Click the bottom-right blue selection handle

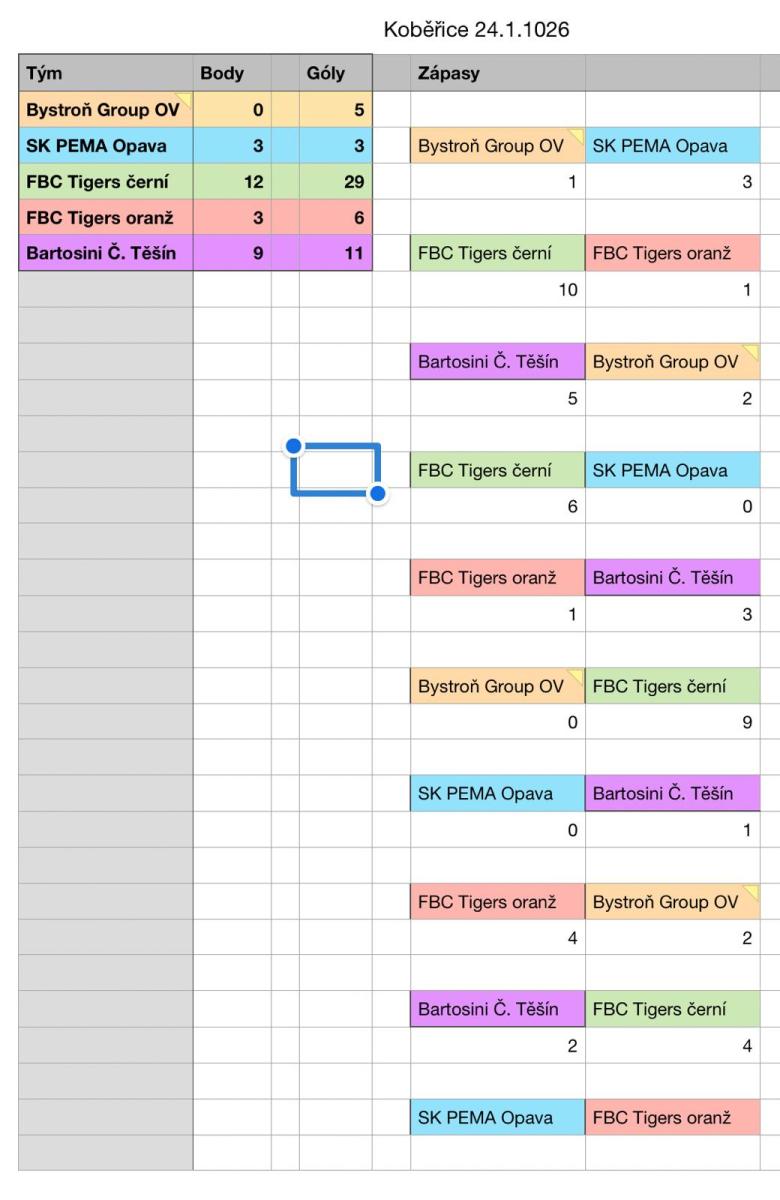click(378, 493)
